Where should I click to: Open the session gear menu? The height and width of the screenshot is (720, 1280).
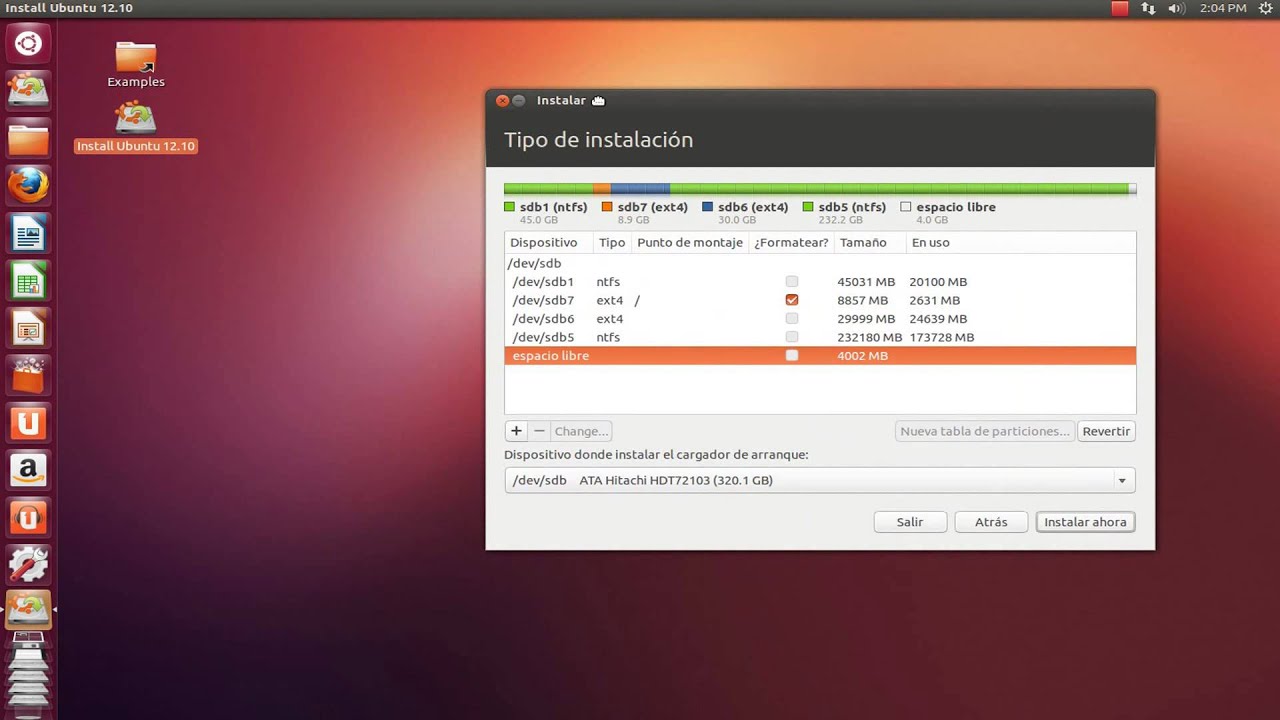point(1264,8)
